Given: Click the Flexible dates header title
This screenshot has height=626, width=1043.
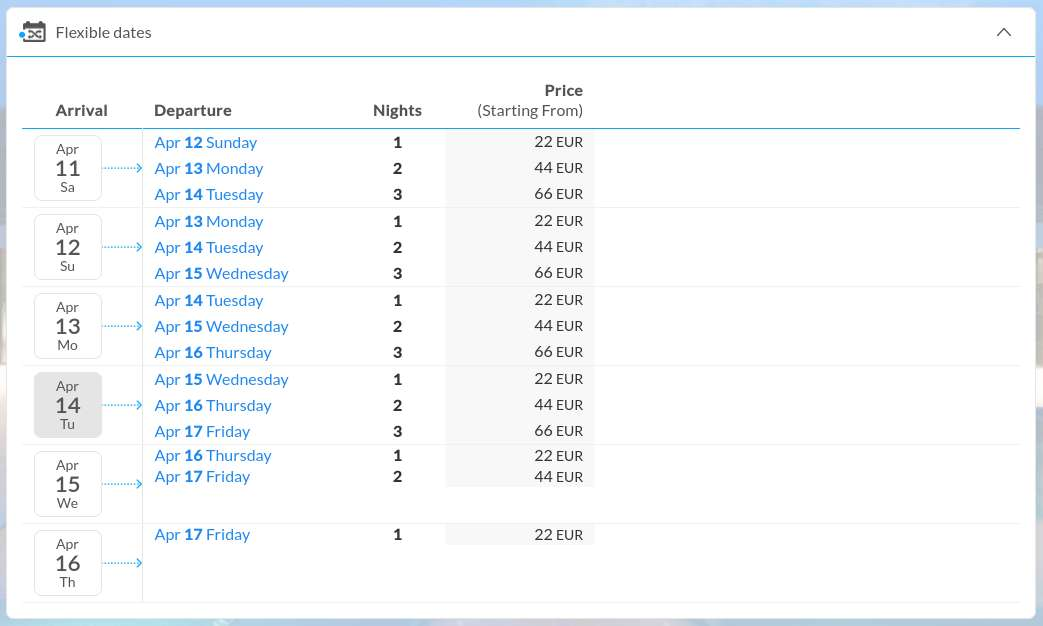Looking at the screenshot, I should click(x=104, y=32).
